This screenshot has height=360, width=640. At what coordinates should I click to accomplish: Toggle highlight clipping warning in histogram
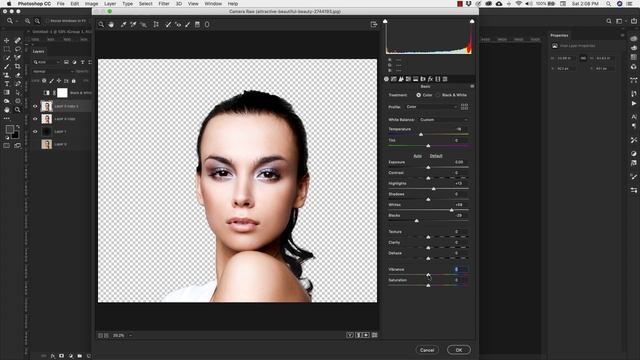coord(472,21)
